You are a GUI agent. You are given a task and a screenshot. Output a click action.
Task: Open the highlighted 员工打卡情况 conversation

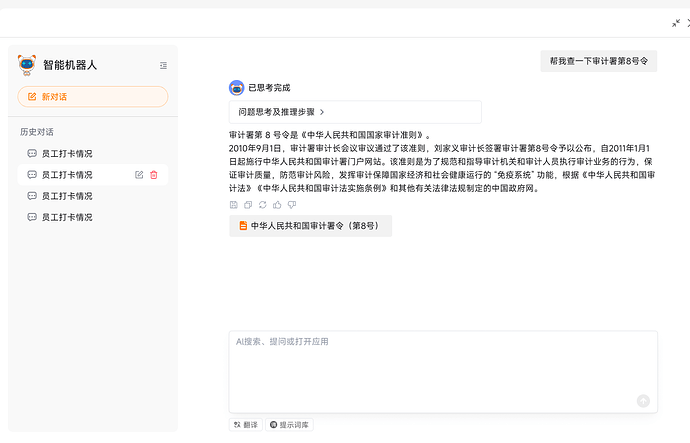click(93, 175)
